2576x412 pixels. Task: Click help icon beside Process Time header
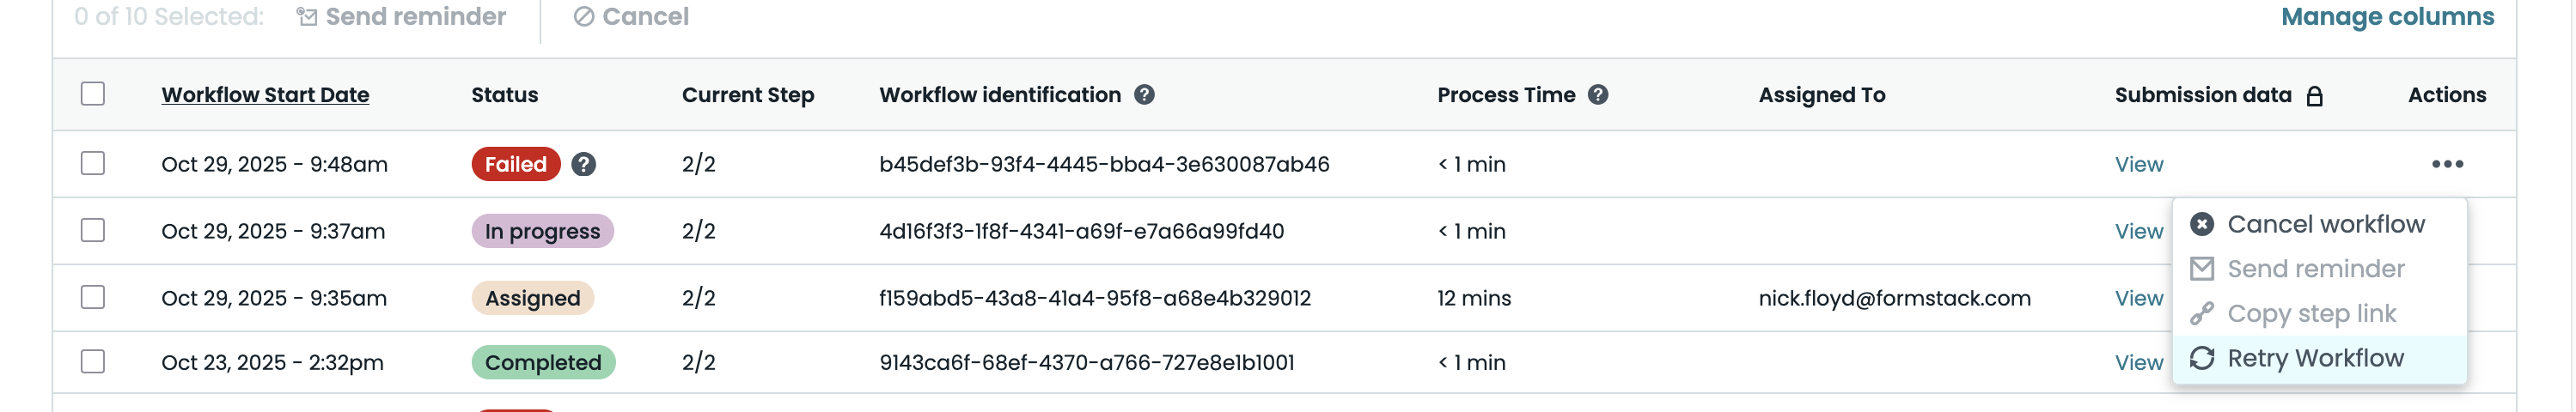click(x=1598, y=95)
